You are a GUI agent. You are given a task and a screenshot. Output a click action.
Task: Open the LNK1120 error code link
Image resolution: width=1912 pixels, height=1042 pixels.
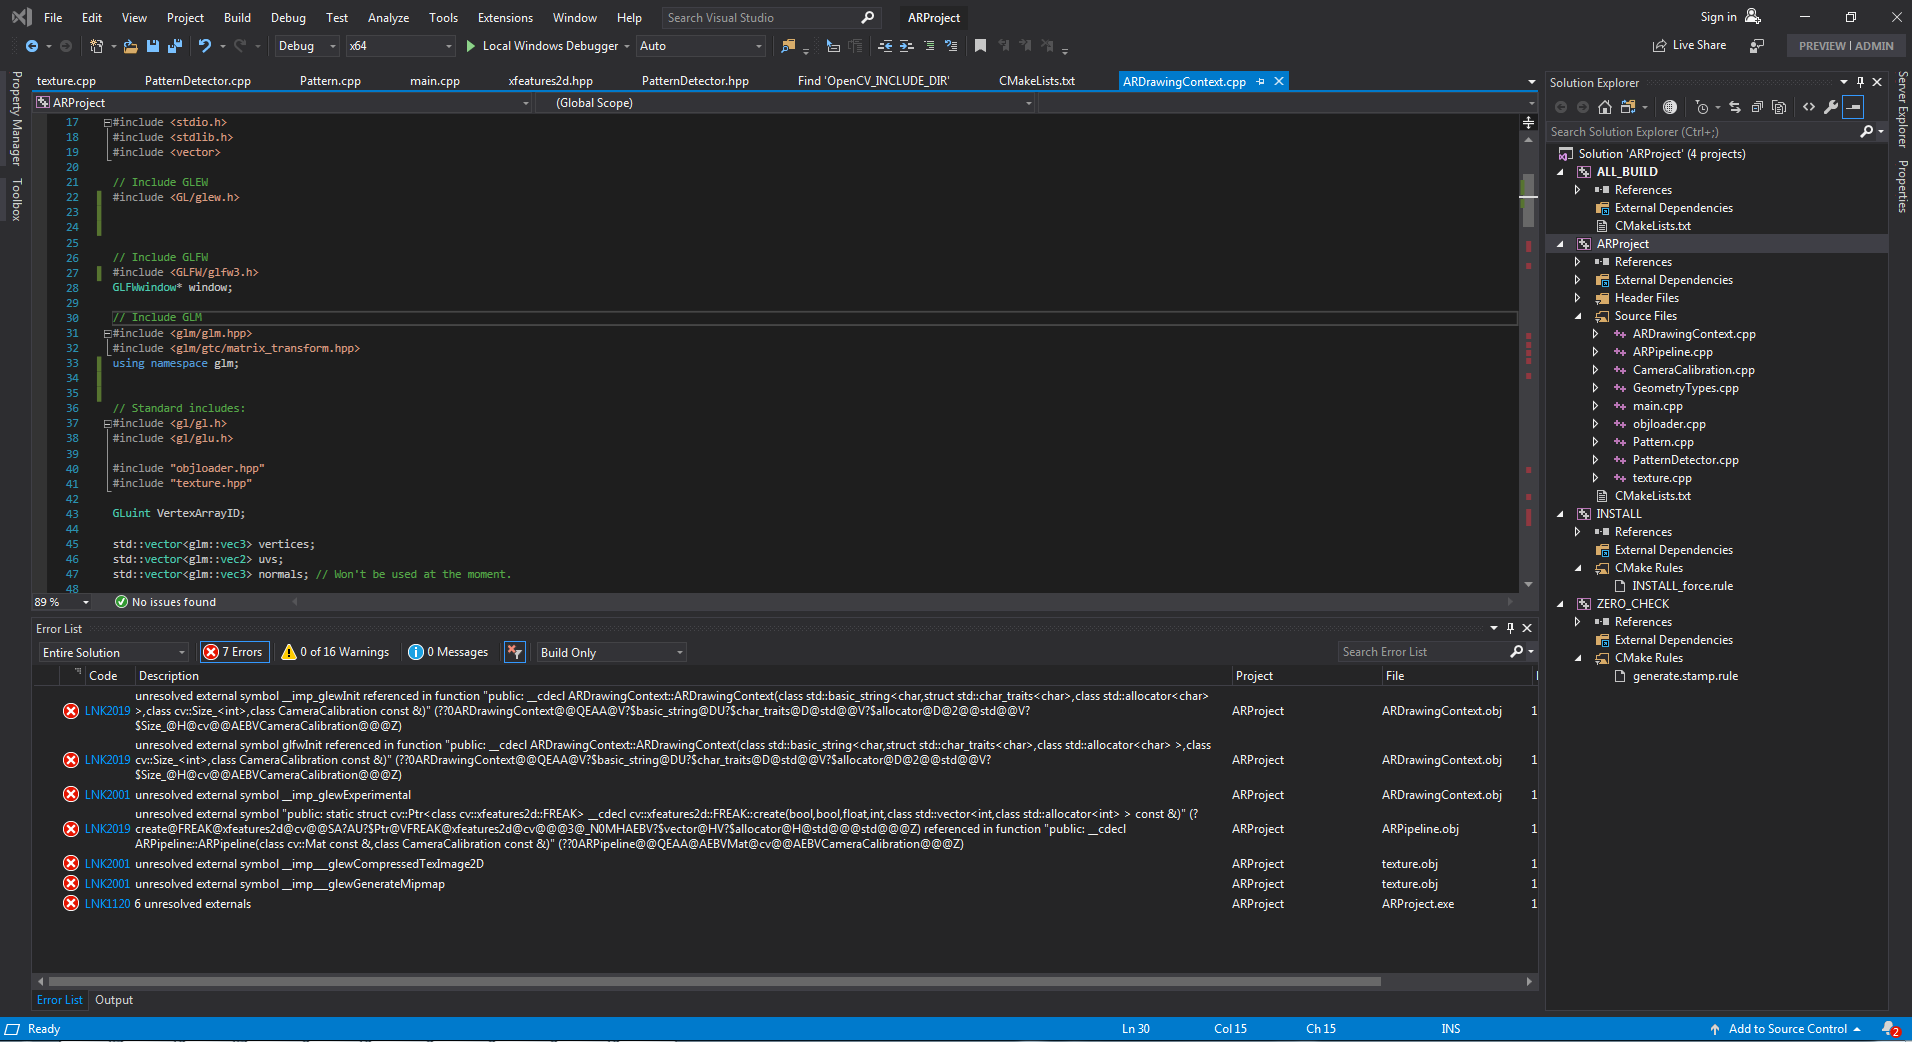pyautogui.click(x=107, y=904)
